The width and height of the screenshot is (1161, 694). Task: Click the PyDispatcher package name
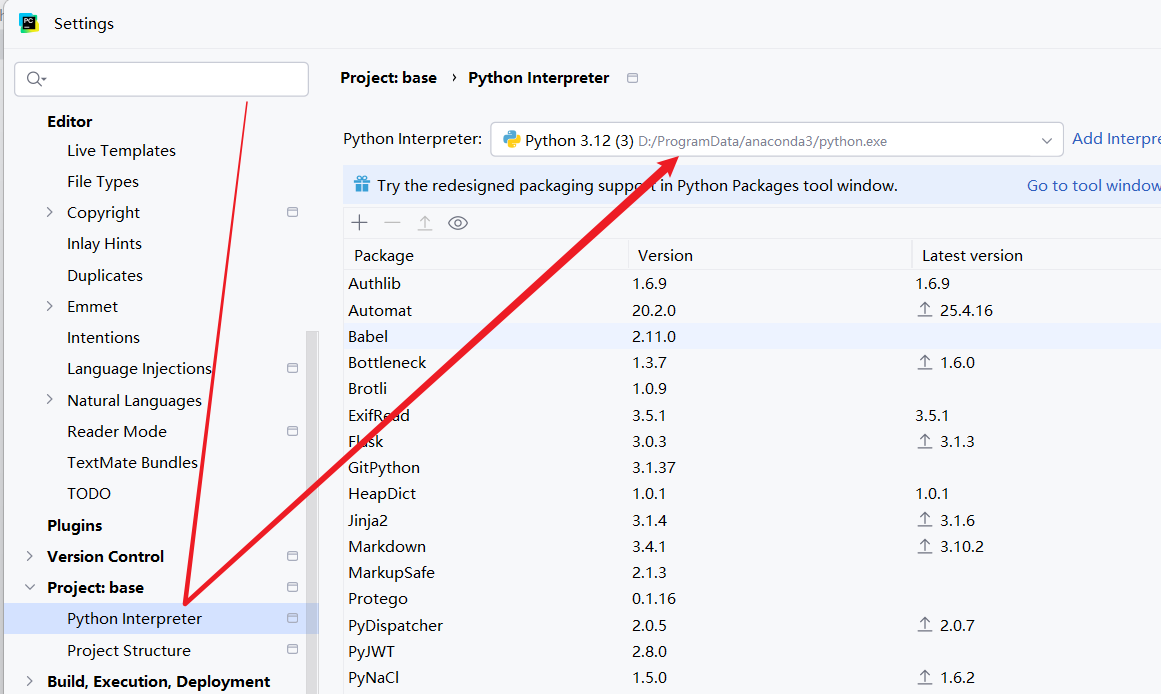pyautogui.click(x=395, y=626)
